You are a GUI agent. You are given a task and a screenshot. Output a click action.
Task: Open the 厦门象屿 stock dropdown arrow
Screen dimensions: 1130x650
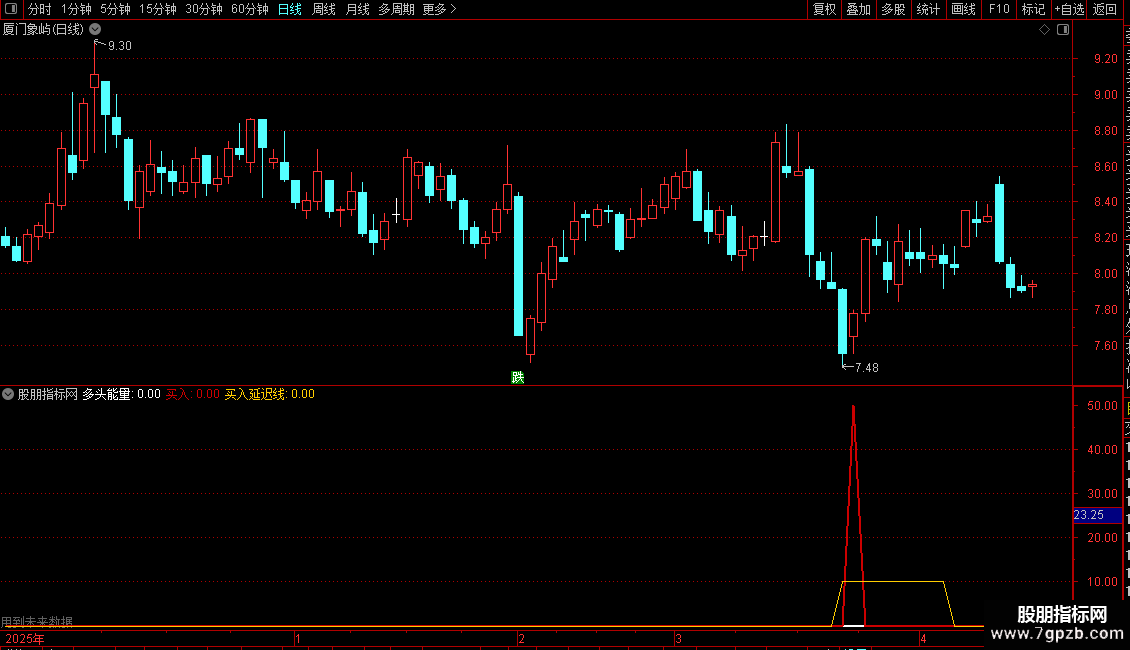pos(95,30)
